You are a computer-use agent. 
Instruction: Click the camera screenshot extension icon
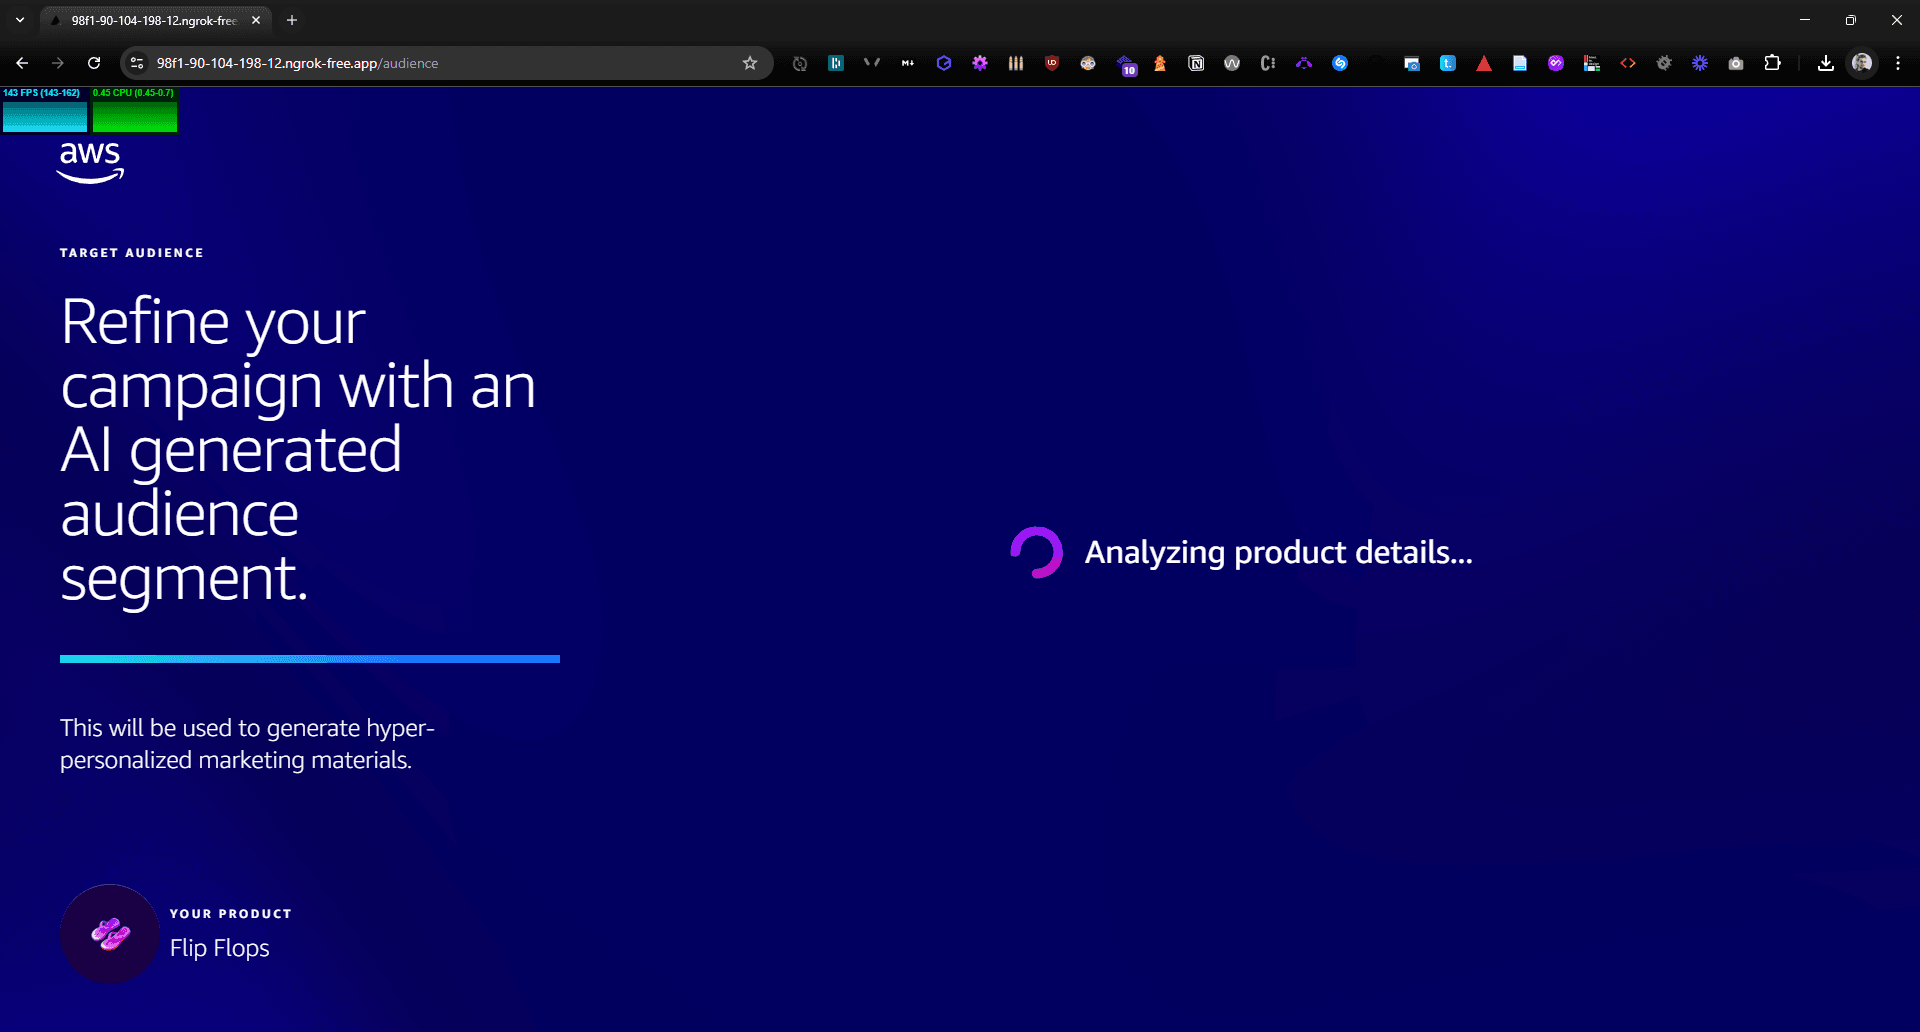coord(1736,63)
